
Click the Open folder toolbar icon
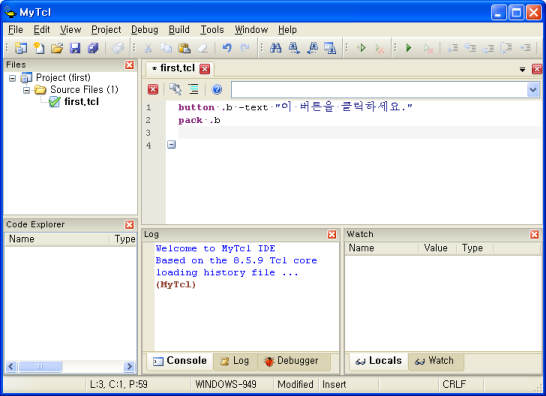(57, 48)
